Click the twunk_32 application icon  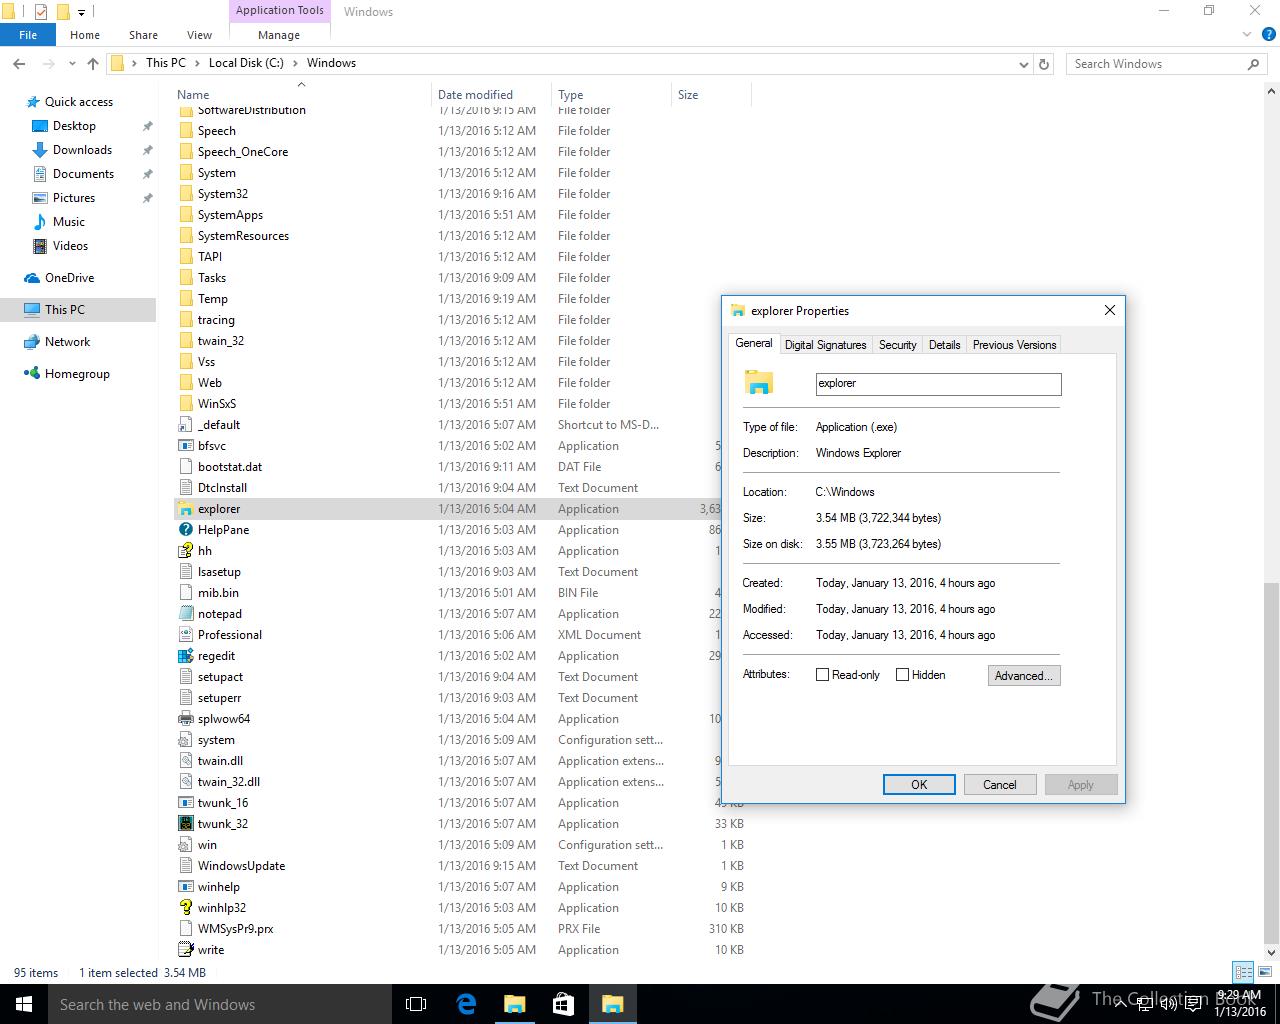[185, 824]
